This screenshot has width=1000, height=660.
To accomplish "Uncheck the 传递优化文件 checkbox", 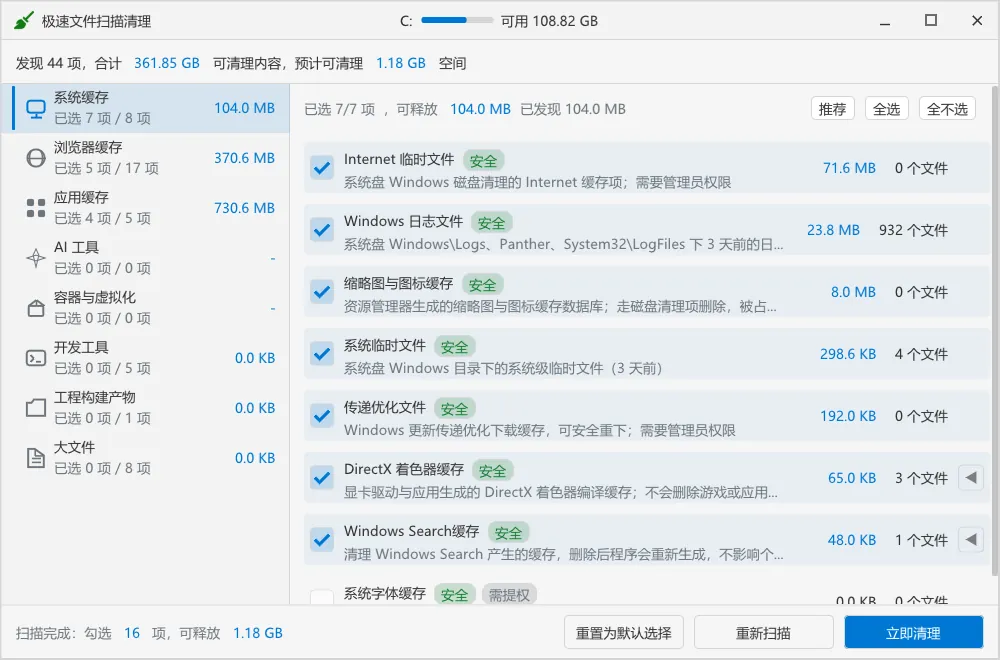I will [x=322, y=416].
